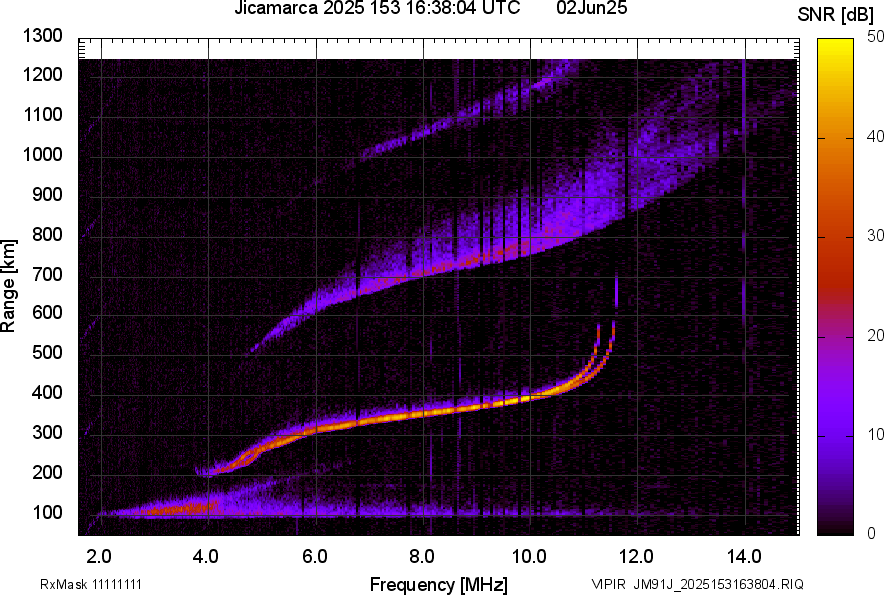Click the date label '02Jun25'
Screen dimensions: 884x595
click(x=591, y=8)
